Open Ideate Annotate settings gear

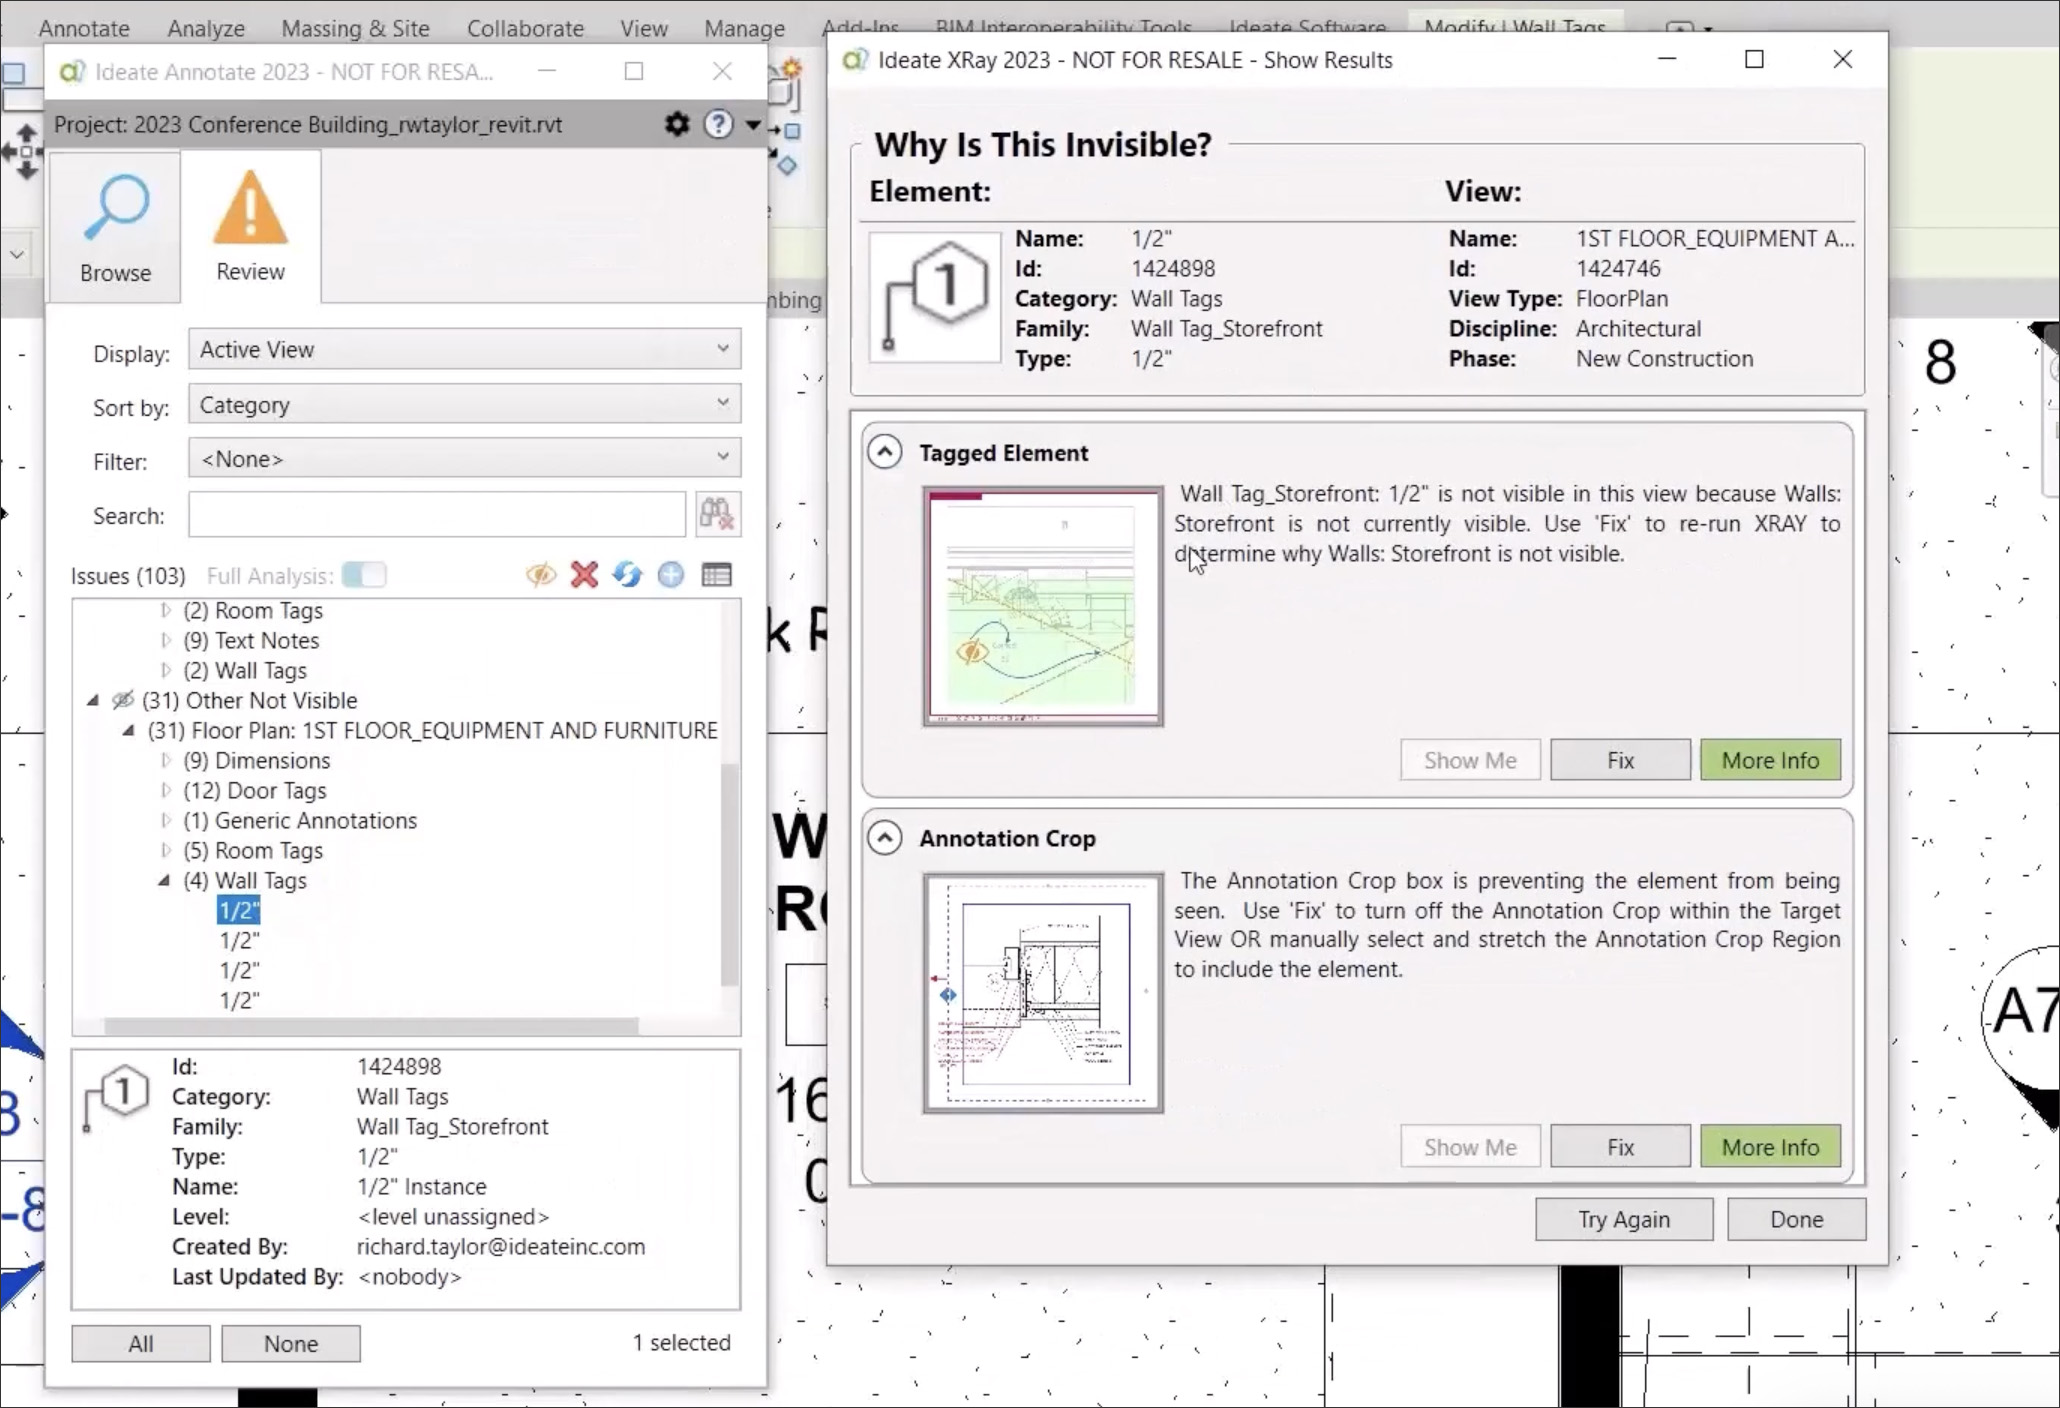coord(677,124)
